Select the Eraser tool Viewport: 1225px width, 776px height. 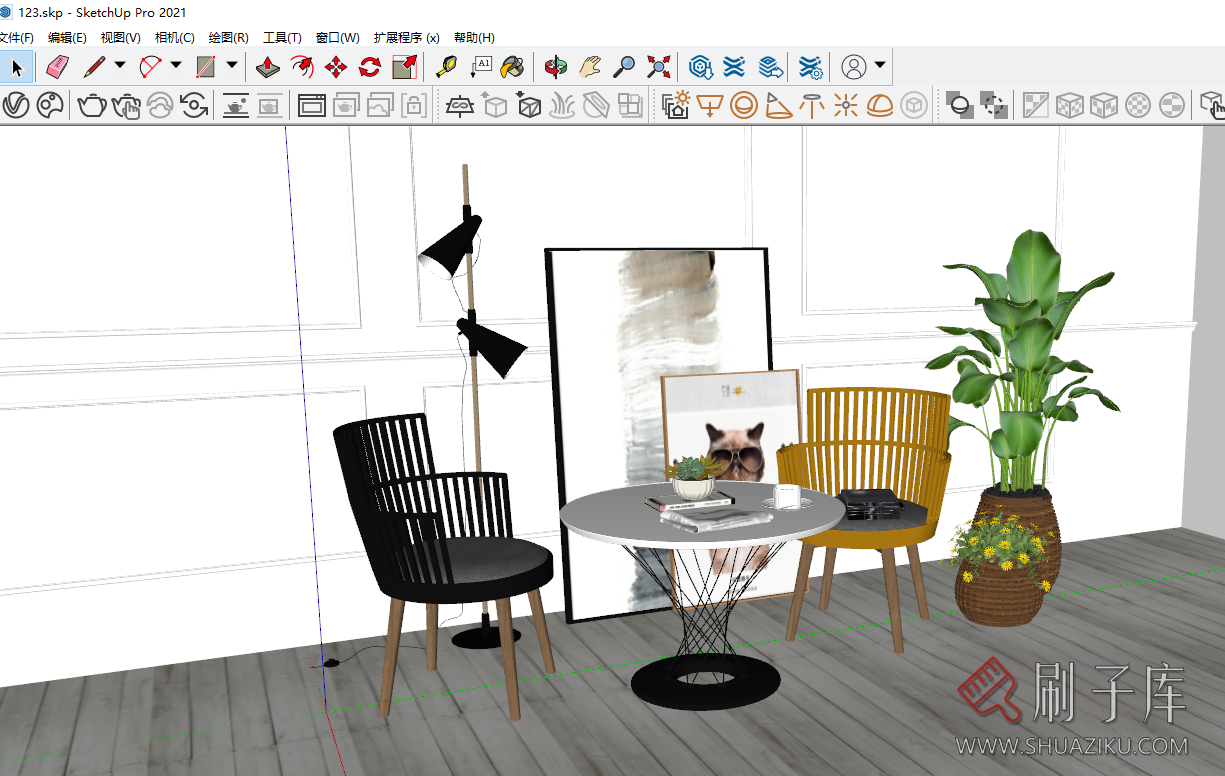click(57, 66)
